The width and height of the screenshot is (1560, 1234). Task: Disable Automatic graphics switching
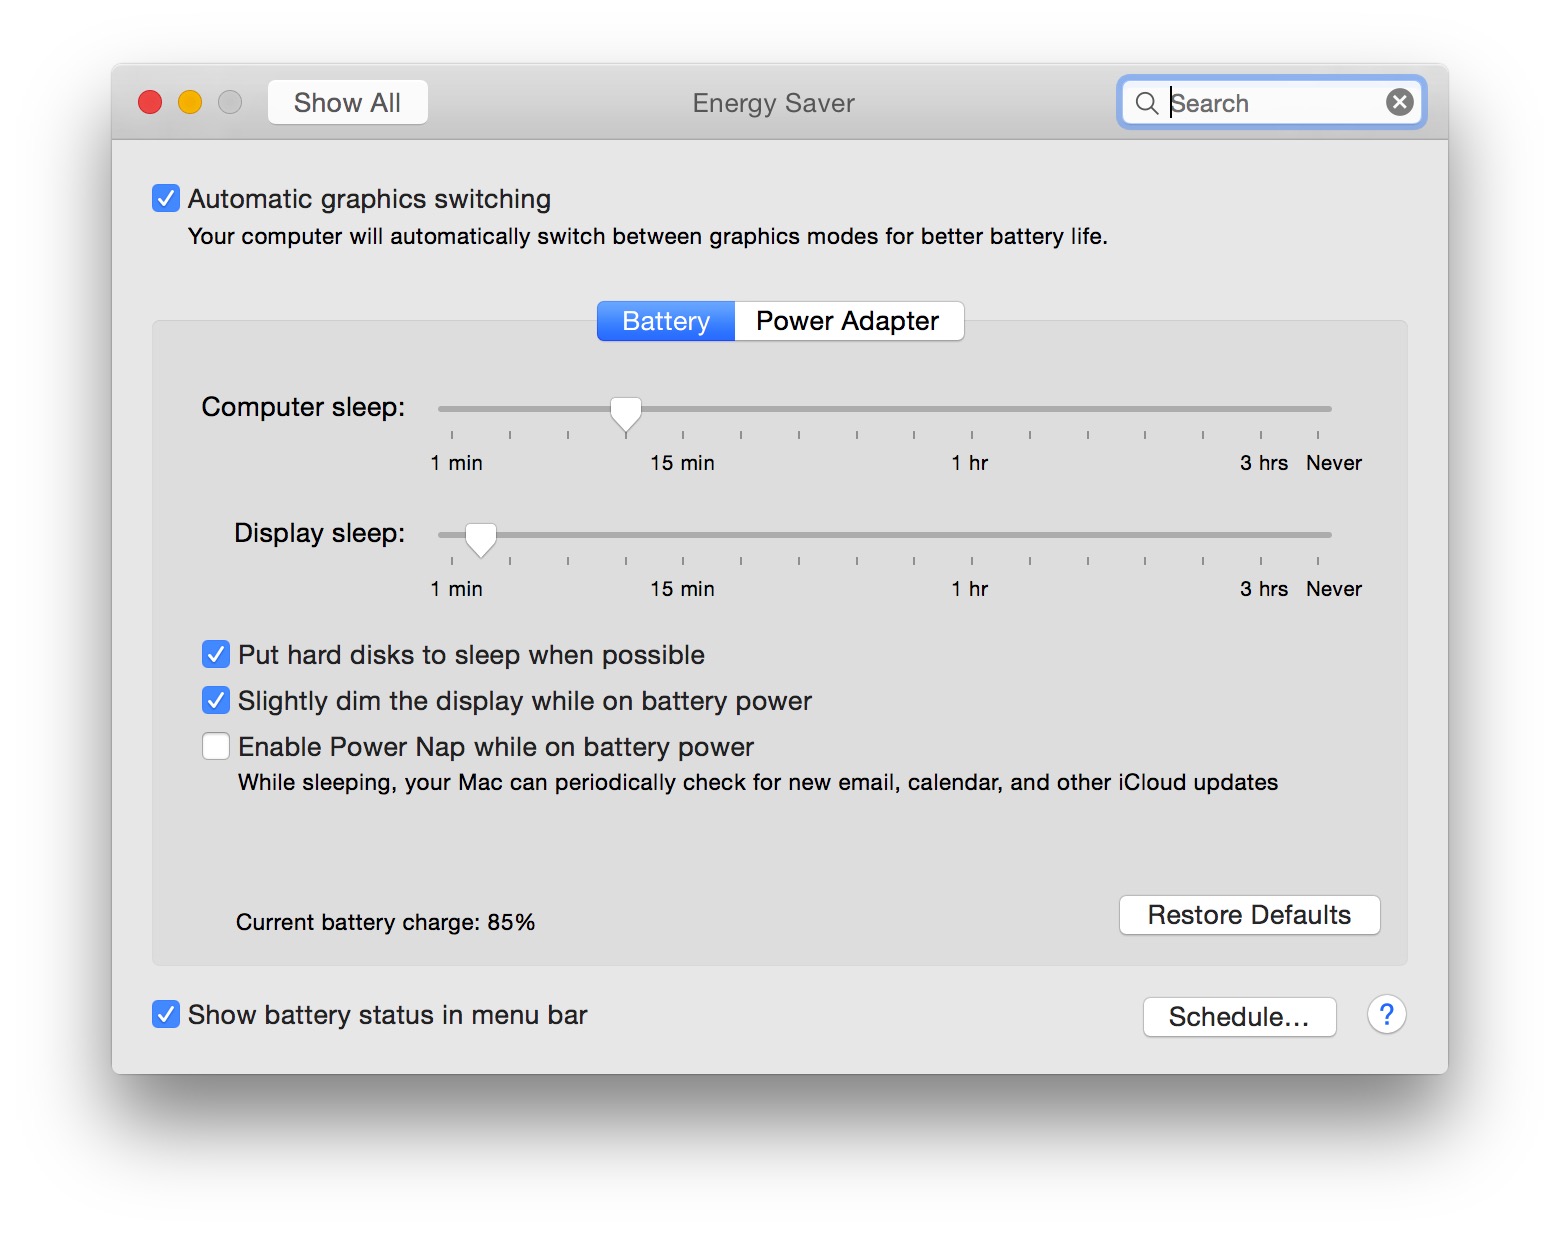point(166,198)
